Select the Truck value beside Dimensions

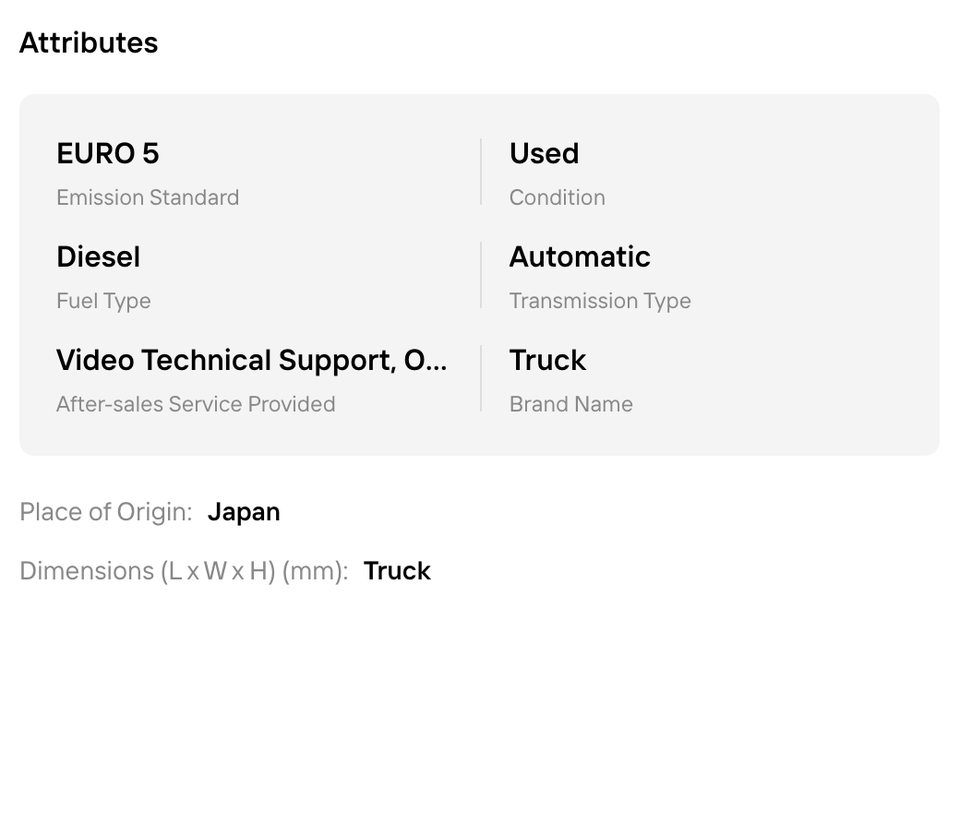396,571
